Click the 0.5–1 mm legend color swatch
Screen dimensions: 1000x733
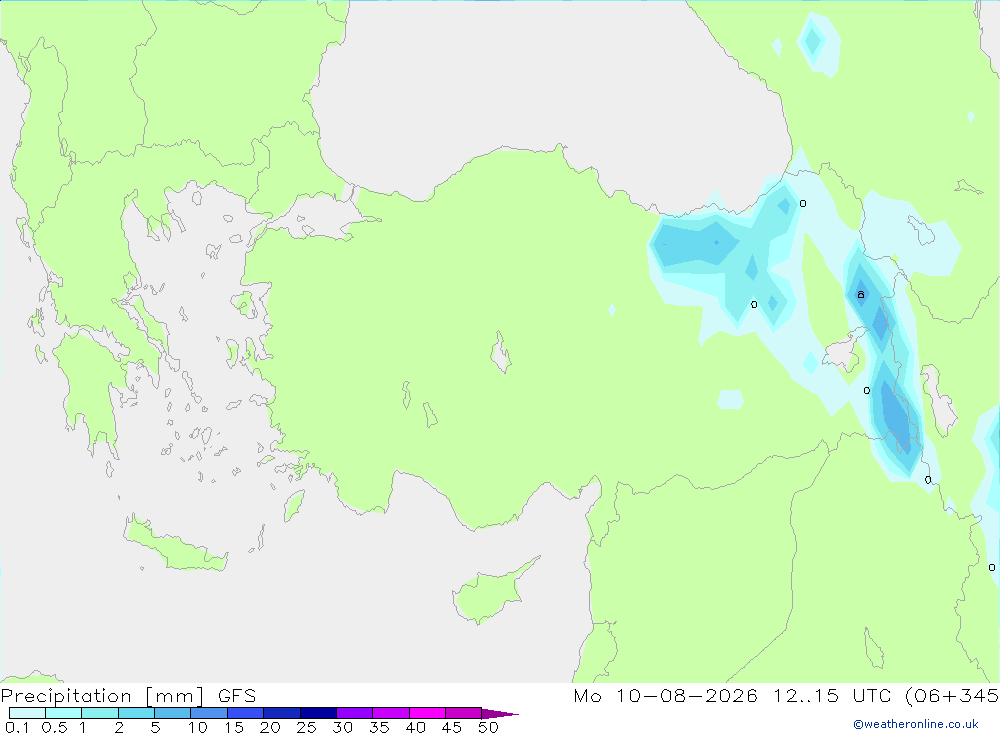[64, 713]
